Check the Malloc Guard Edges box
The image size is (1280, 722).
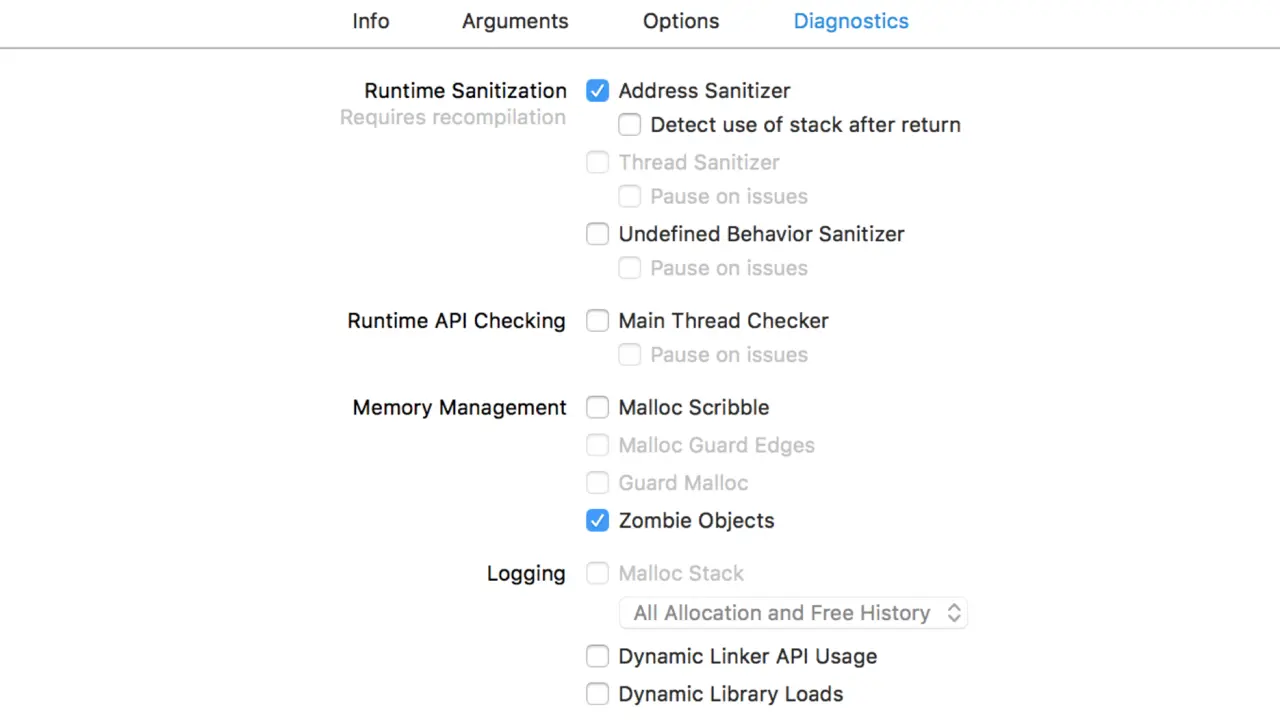tap(597, 445)
